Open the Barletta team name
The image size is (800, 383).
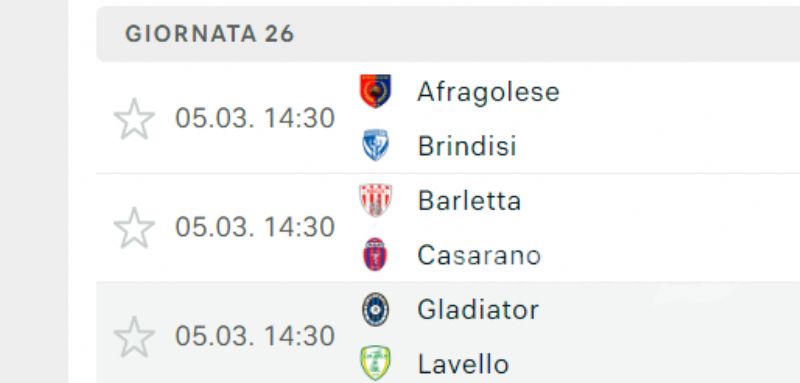pos(469,201)
